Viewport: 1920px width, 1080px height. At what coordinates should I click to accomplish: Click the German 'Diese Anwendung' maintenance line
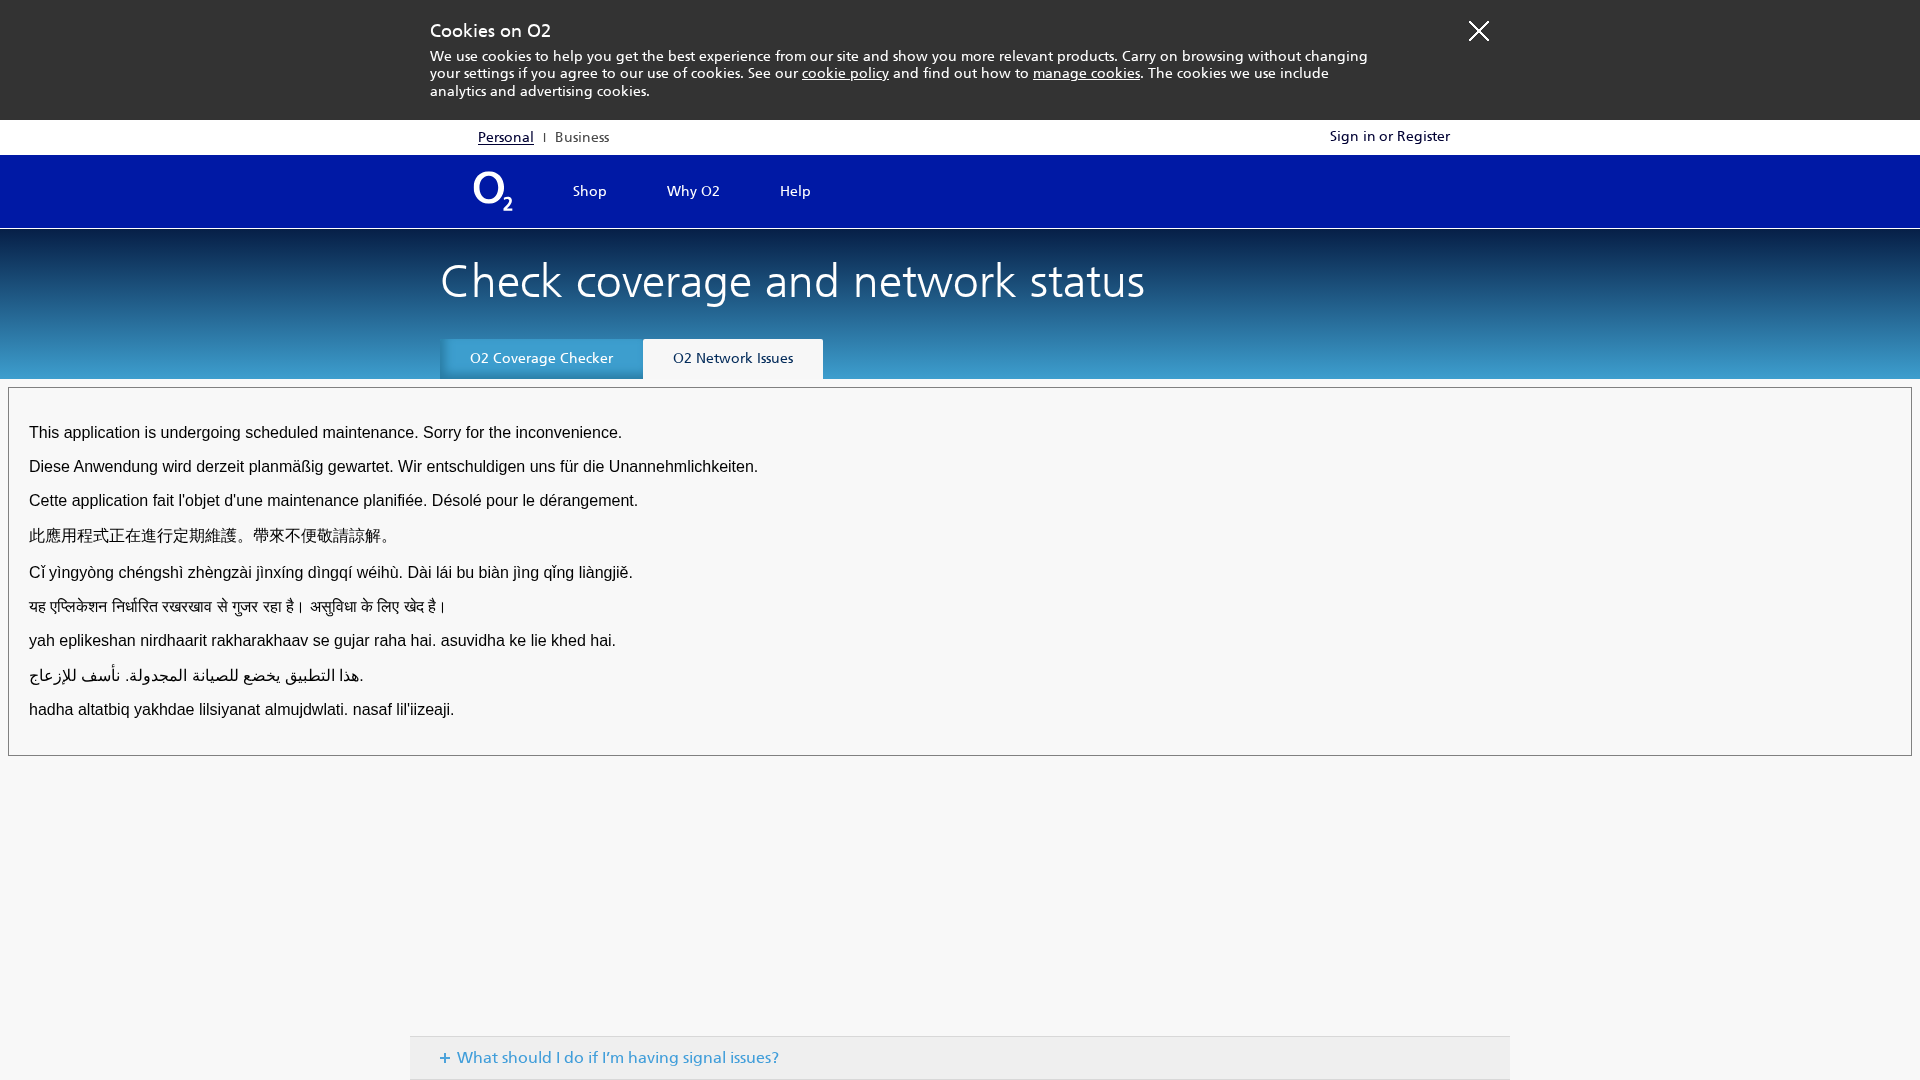point(393,467)
